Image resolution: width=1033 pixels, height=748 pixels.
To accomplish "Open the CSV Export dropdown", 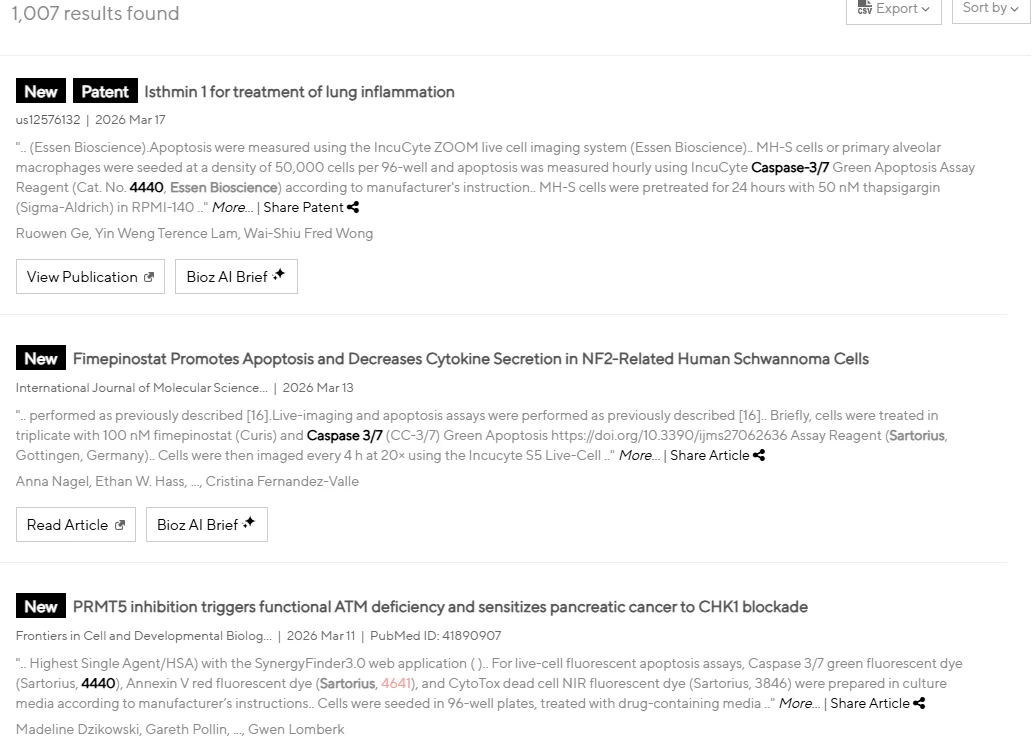I will [893, 9].
